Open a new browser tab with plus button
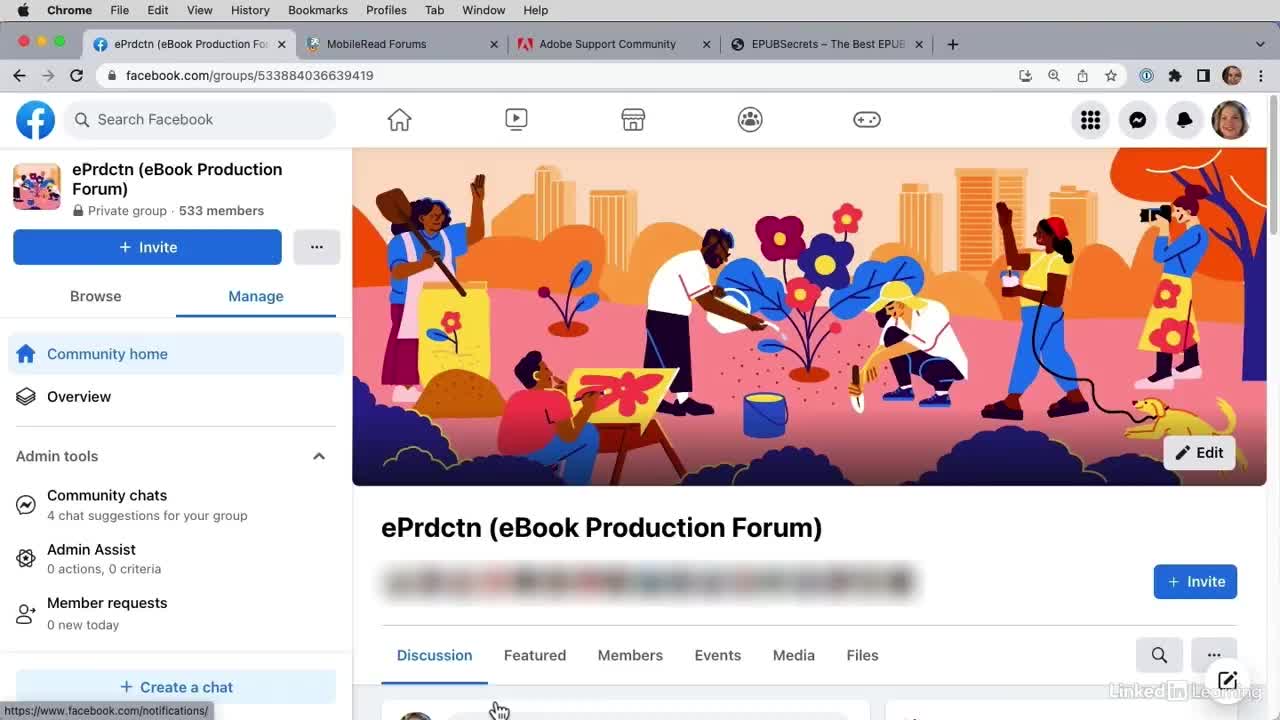Screen dimensions: 1280x720 point(953,44)
